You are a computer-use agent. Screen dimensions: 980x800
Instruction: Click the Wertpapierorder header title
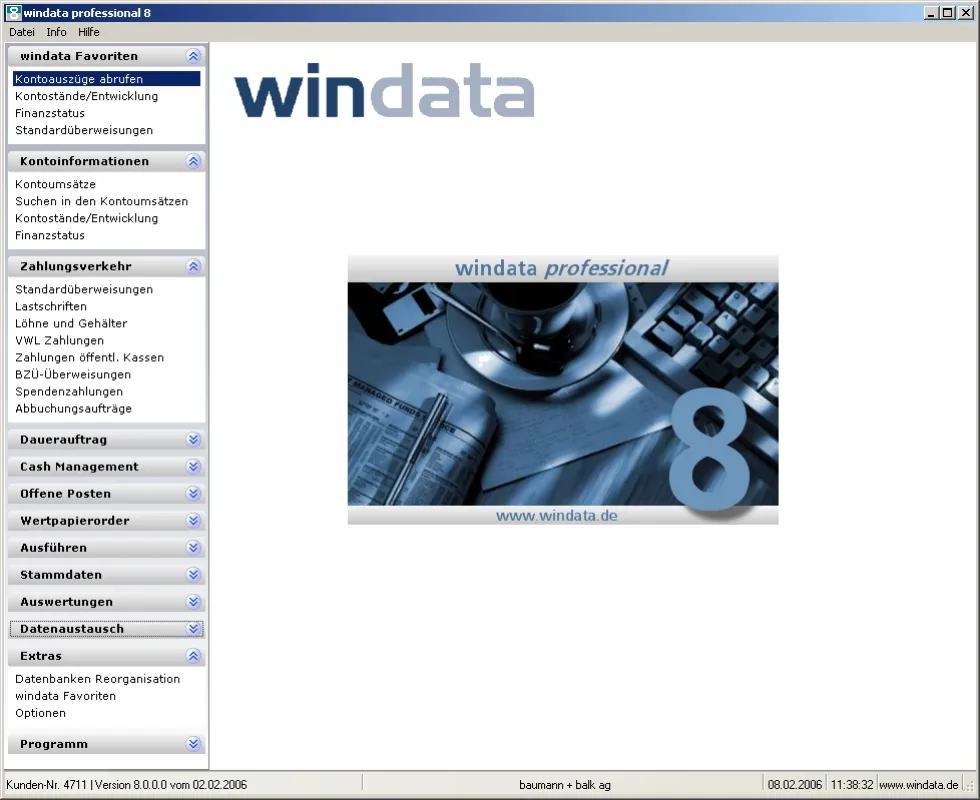point(75,521)
